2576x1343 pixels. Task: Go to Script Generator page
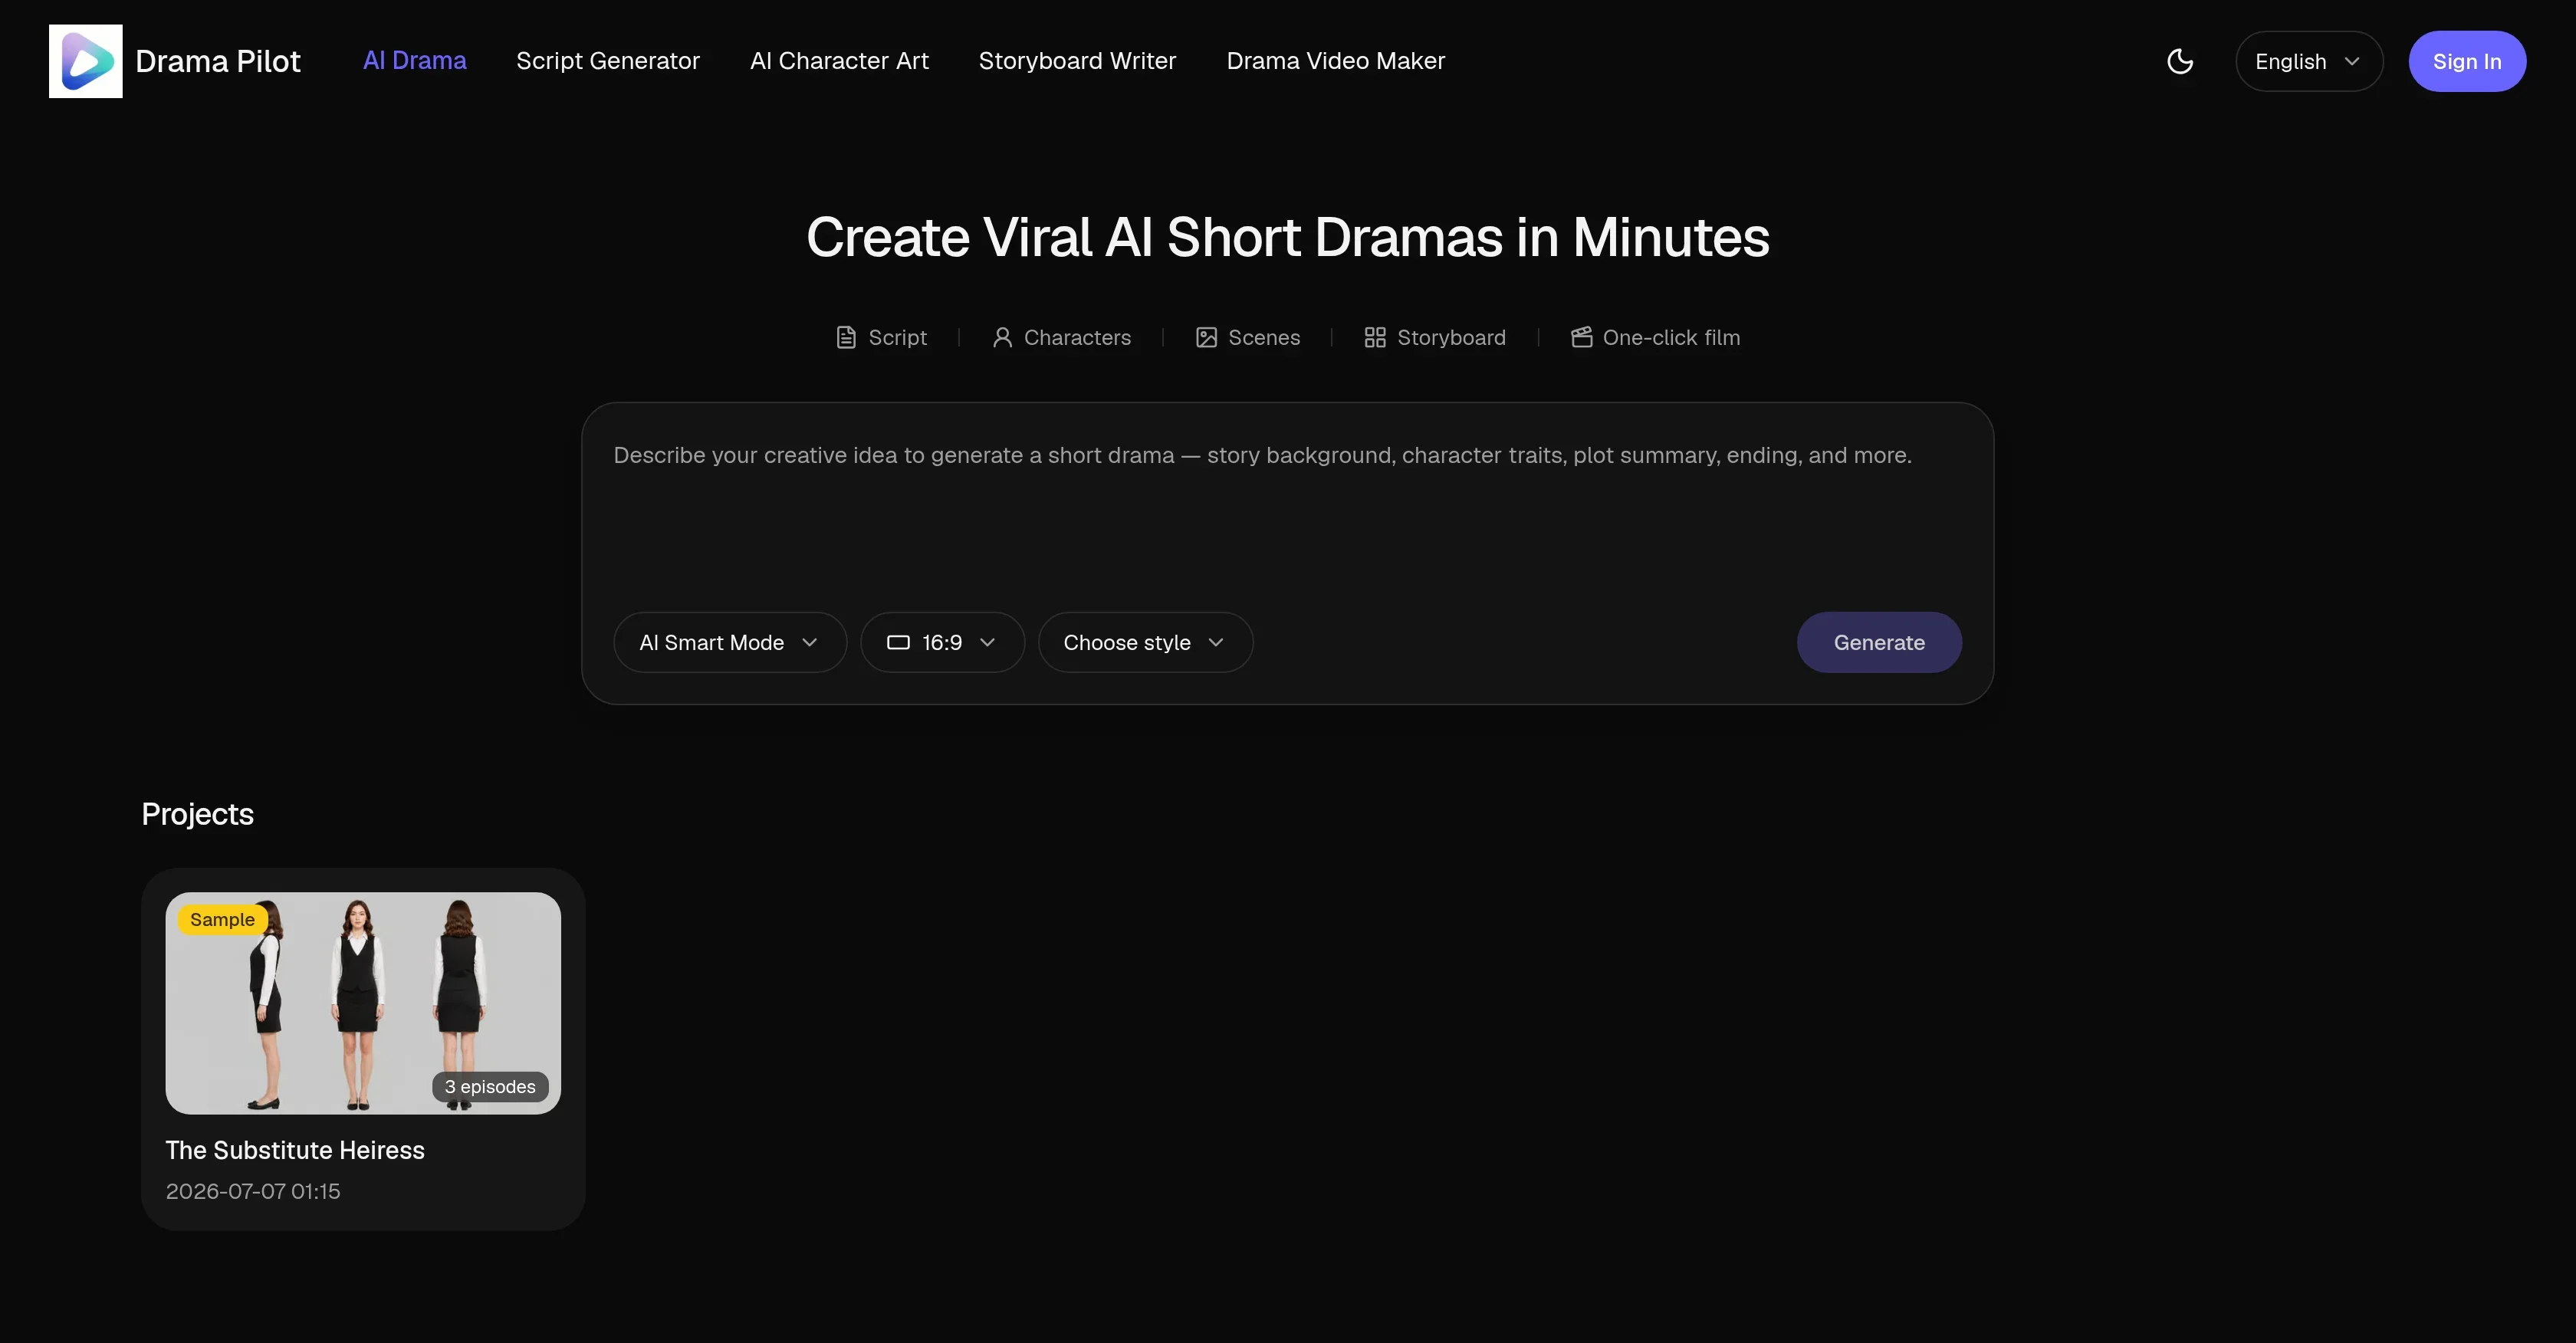(608, 61)
